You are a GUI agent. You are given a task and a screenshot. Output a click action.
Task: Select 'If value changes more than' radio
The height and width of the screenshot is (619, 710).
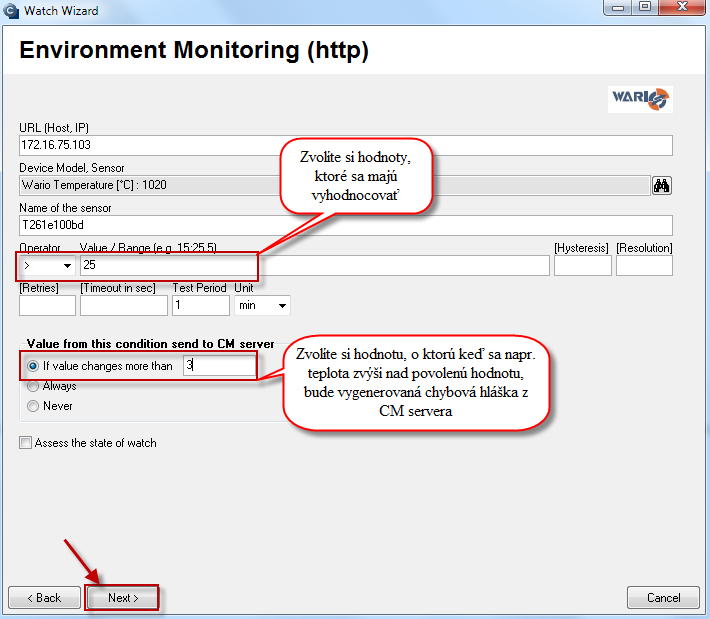33,366
